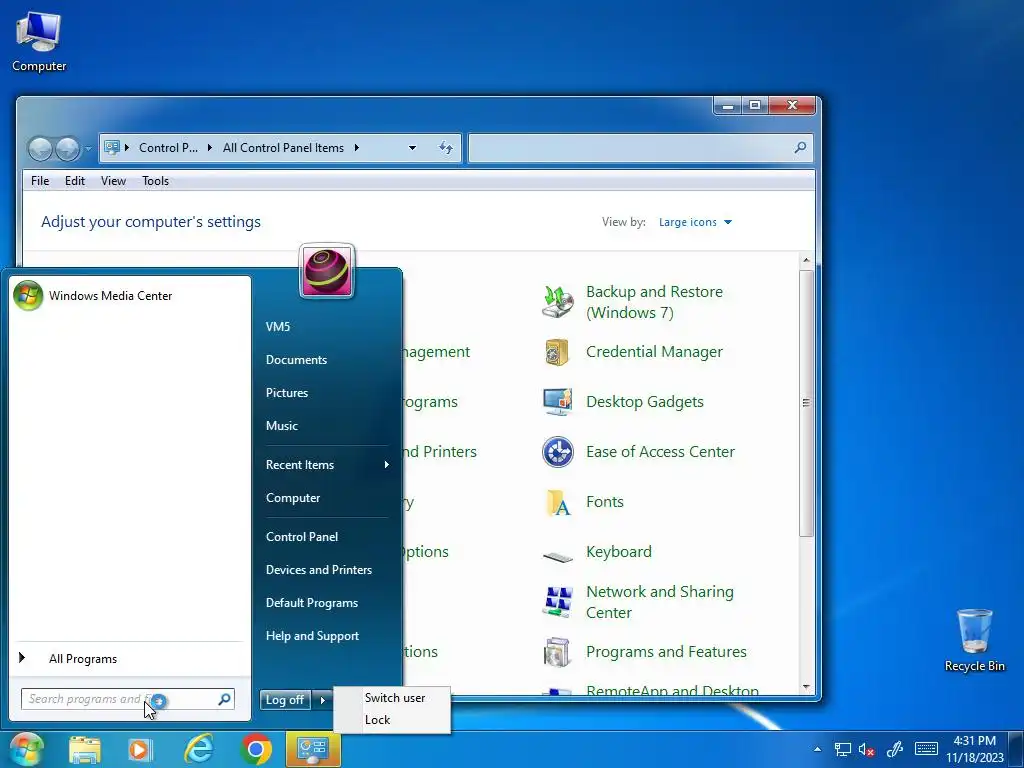Launch Windows Media Player from taskbar
This screenshot has height=768, width=1024.
tap(140, 750)
